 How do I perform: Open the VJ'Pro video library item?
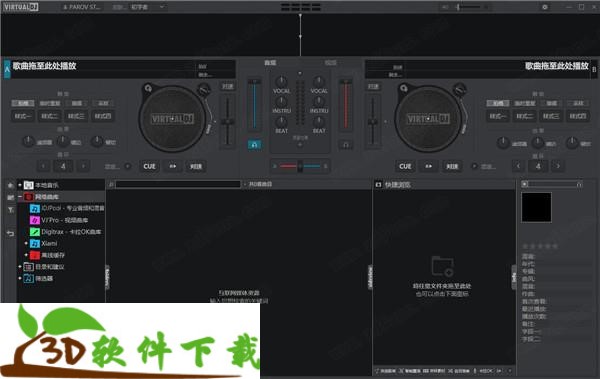pos(60,220)
